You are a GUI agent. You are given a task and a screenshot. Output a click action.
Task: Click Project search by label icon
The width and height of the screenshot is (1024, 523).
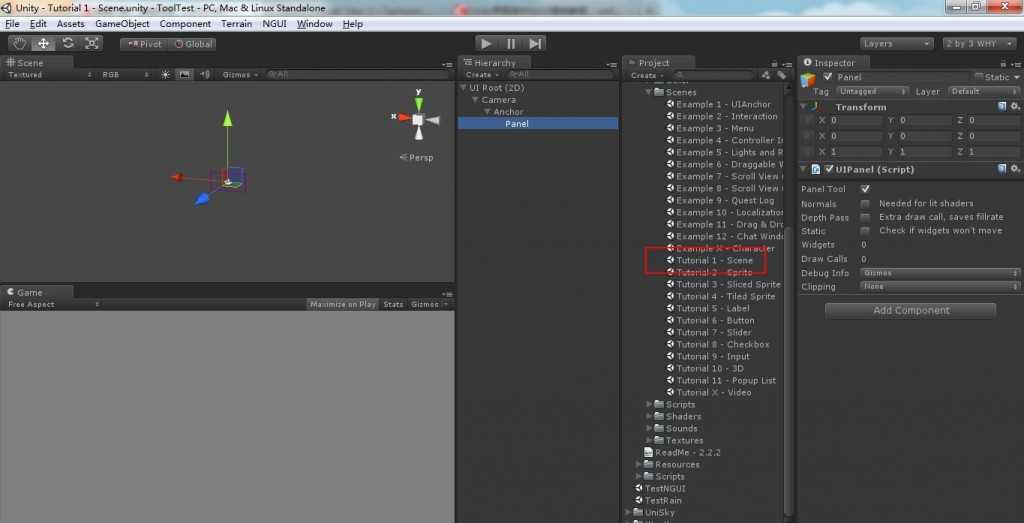781,75
